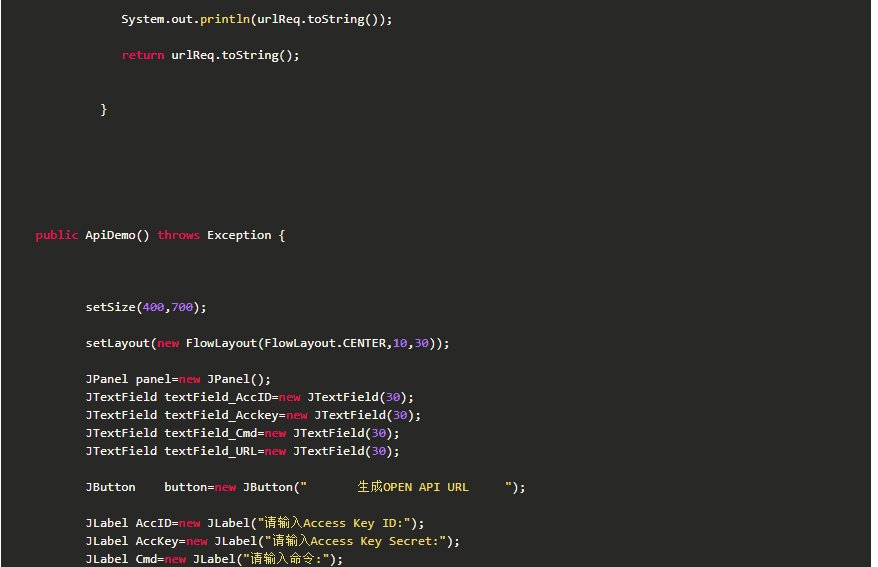Click the setLayout FlowLayout.CENTER line

[x=267, y=343]
